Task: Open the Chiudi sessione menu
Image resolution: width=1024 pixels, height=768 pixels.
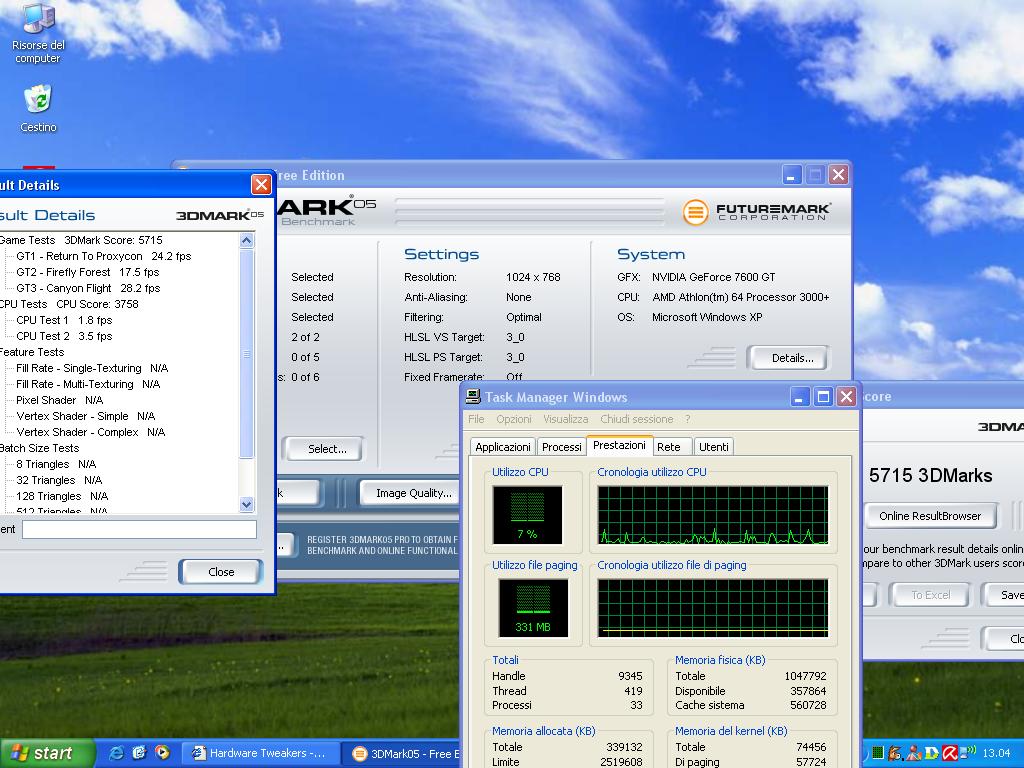Action: (x=637, y=419)
